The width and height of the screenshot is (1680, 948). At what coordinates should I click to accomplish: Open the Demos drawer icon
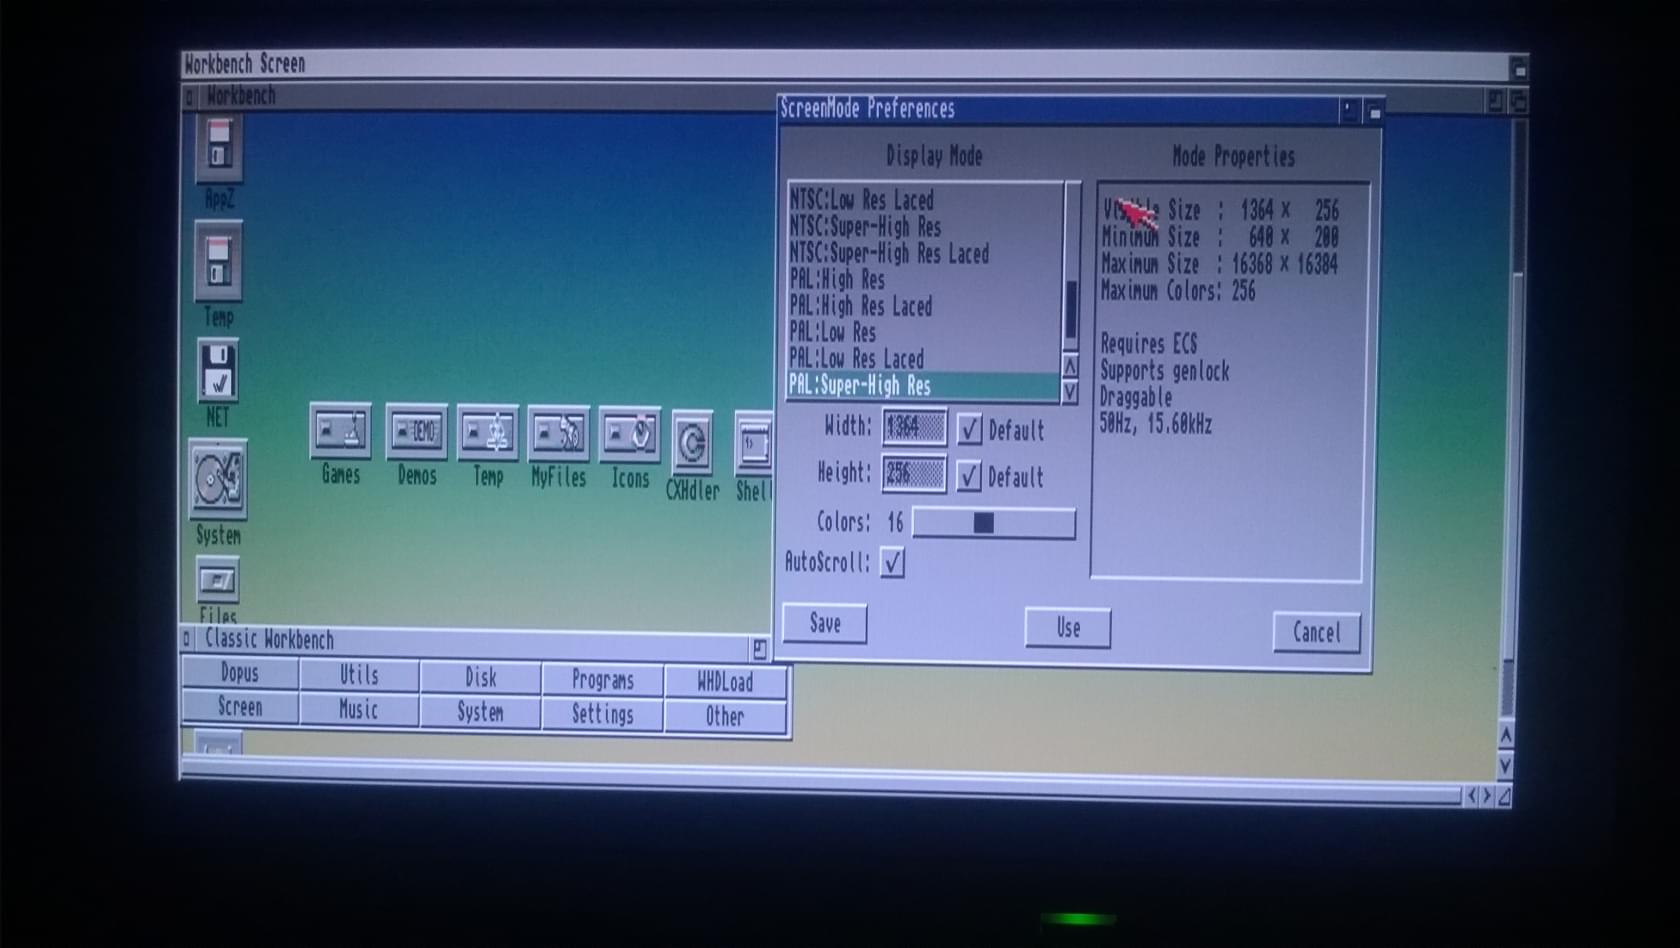(x=417, y=433)
